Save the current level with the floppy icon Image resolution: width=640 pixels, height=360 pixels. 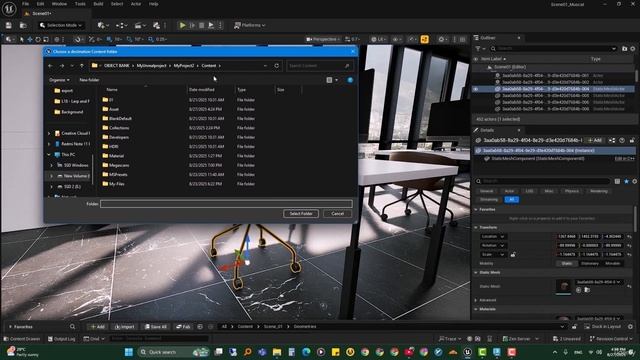(9, 25)
